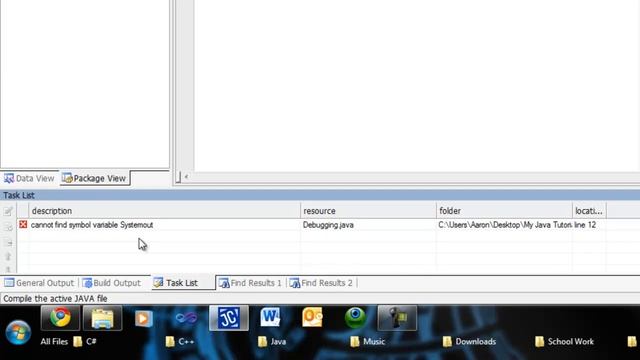Screen dimensions: 640x360
Task: Sort tasks by the location column header
Action: [x=589, y=211]
